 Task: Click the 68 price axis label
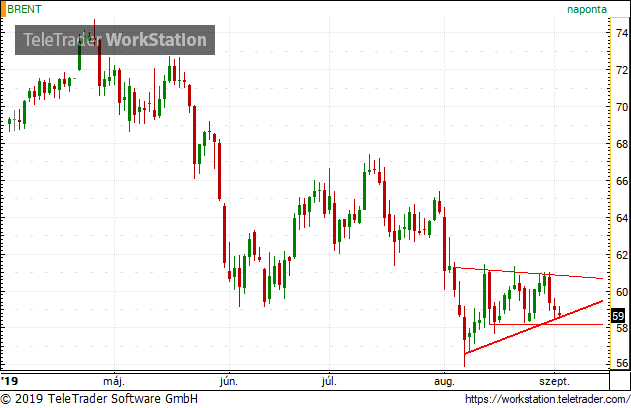point(622,144)
